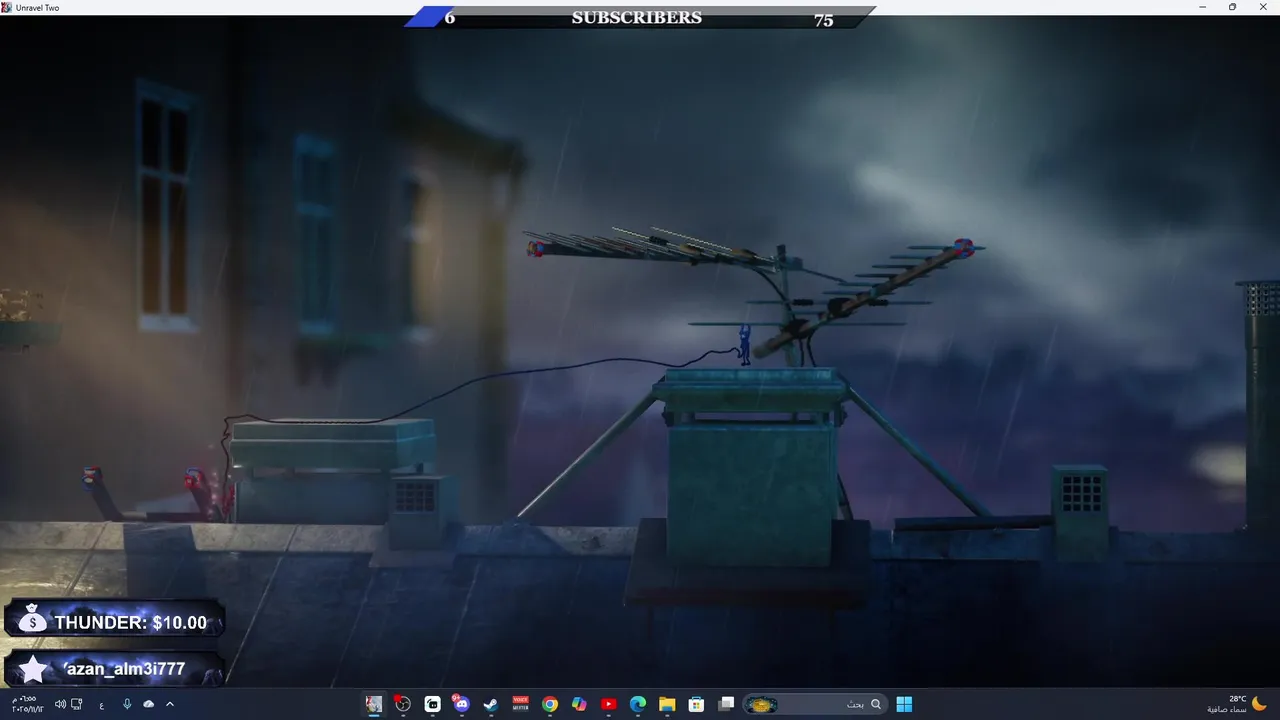
Task: Click the subscriber goal number 75
Action: [823, 20]
